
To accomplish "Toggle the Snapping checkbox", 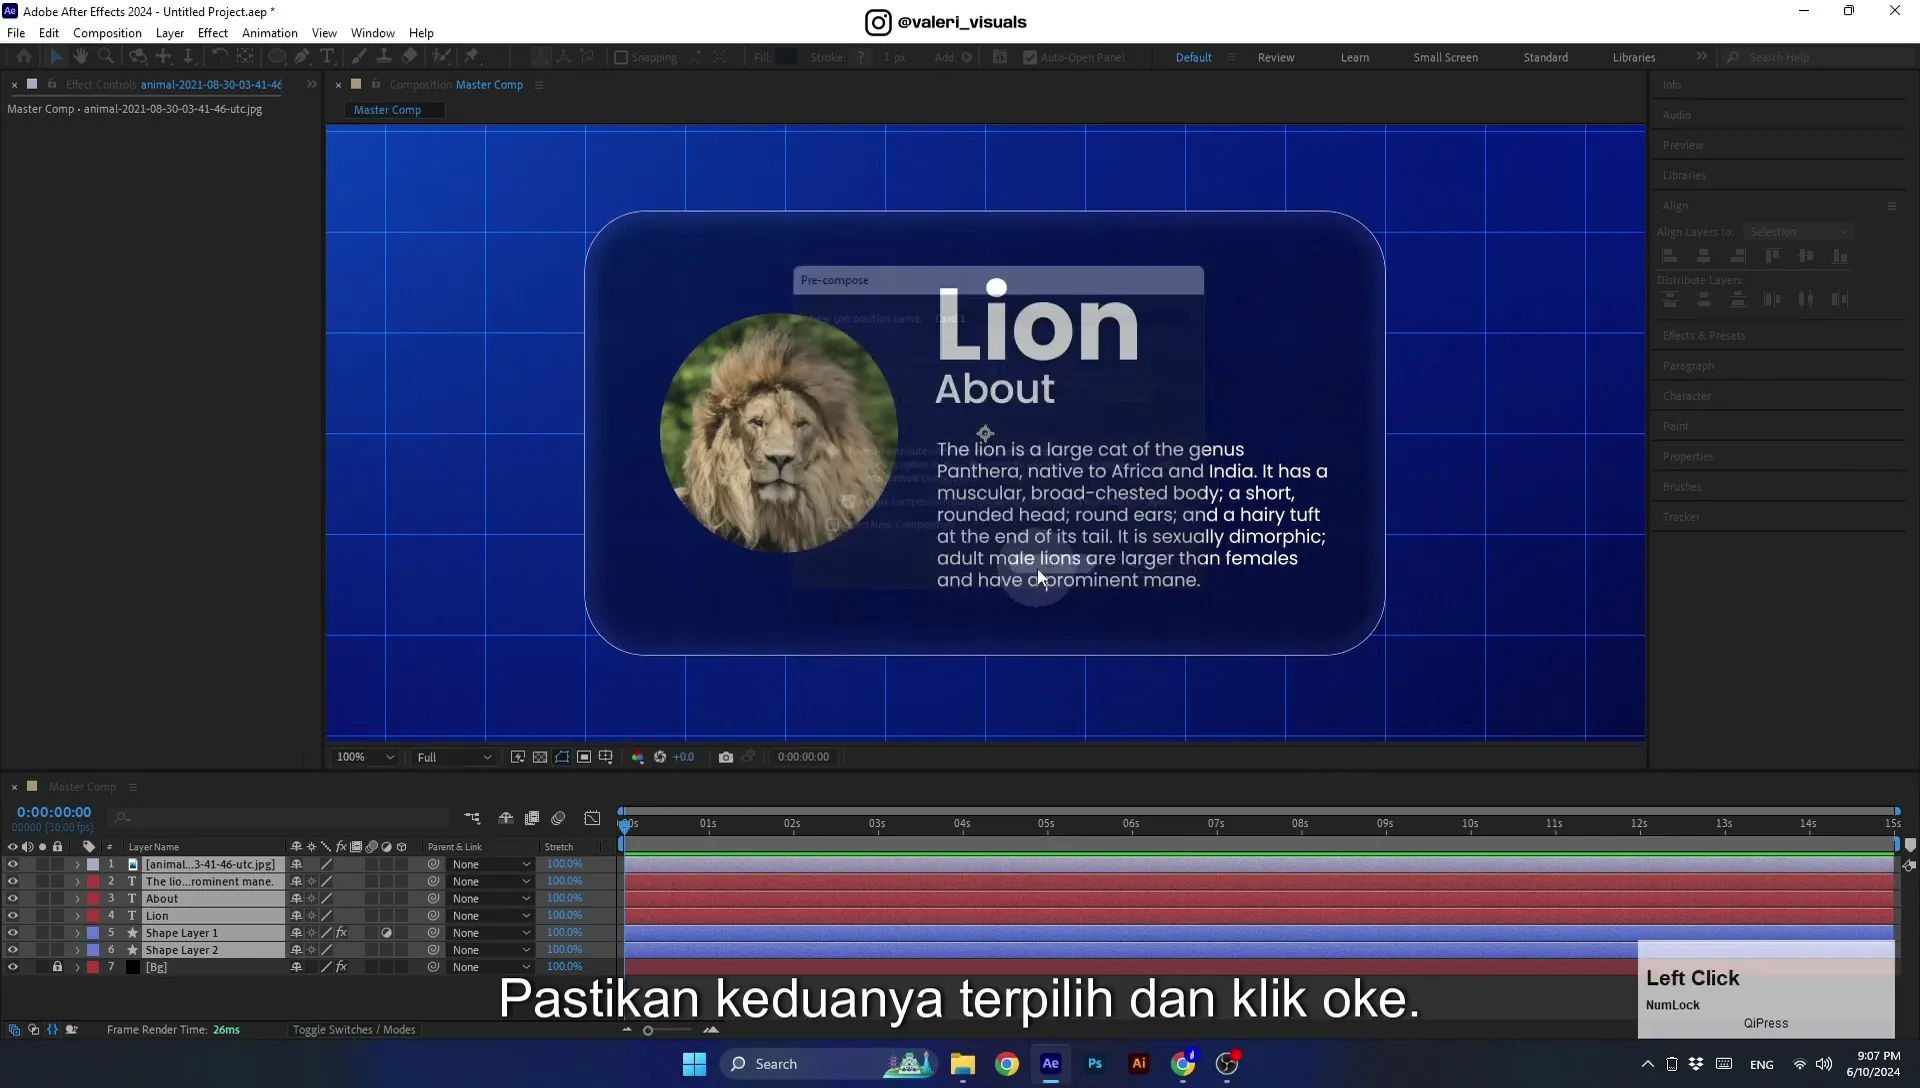I will 621,58.
